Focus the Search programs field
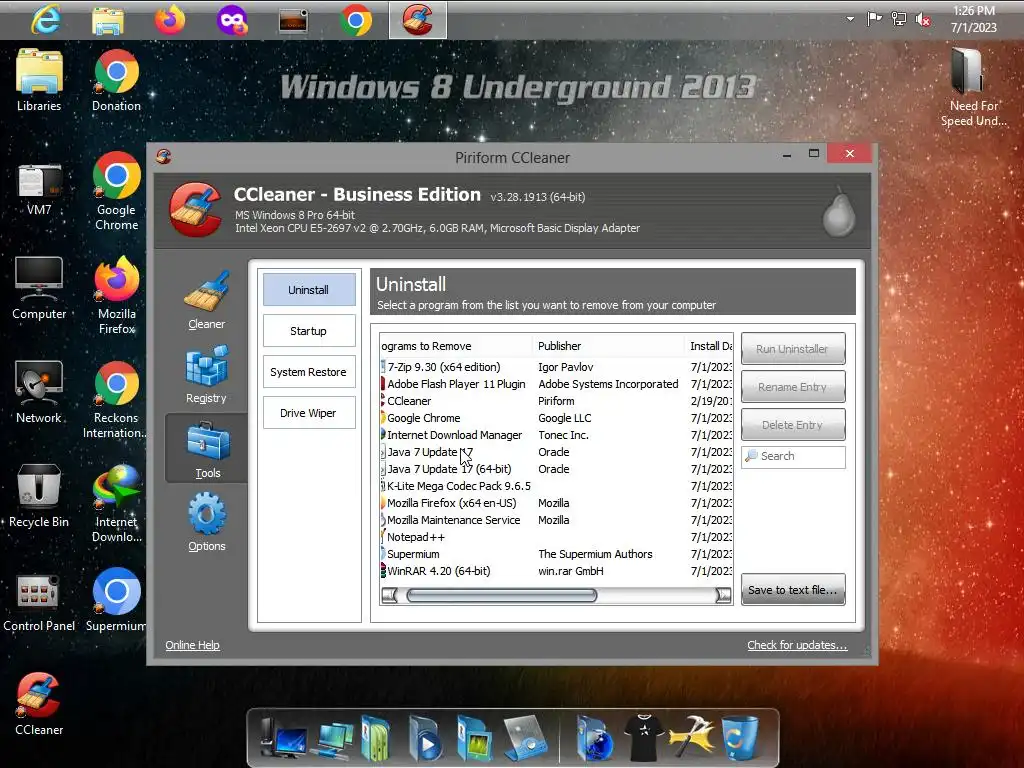Image resolution: width=1024 pixels, height=768 pixels. tap(793, 456)
